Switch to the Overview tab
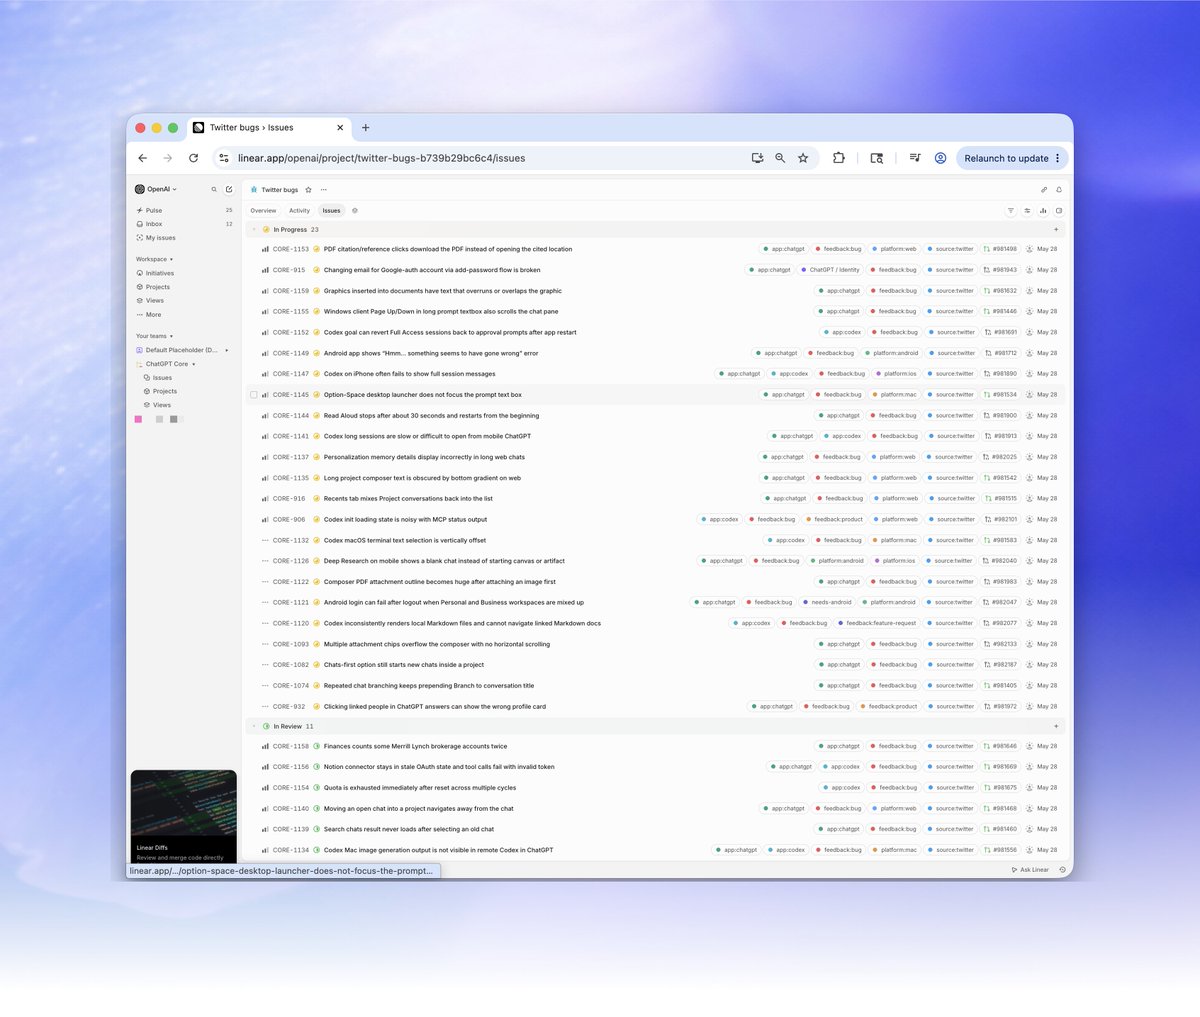This screenshot has width=1200, height=1017. pyautogui.click(x=263, y=211)
